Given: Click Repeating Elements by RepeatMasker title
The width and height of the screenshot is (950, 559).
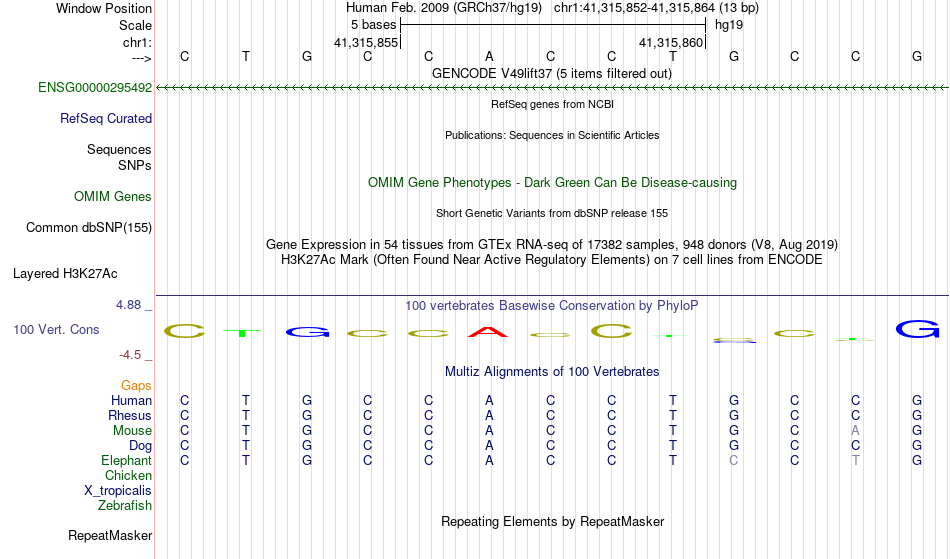Looking at the screenshot, I should tap(553, 521).
